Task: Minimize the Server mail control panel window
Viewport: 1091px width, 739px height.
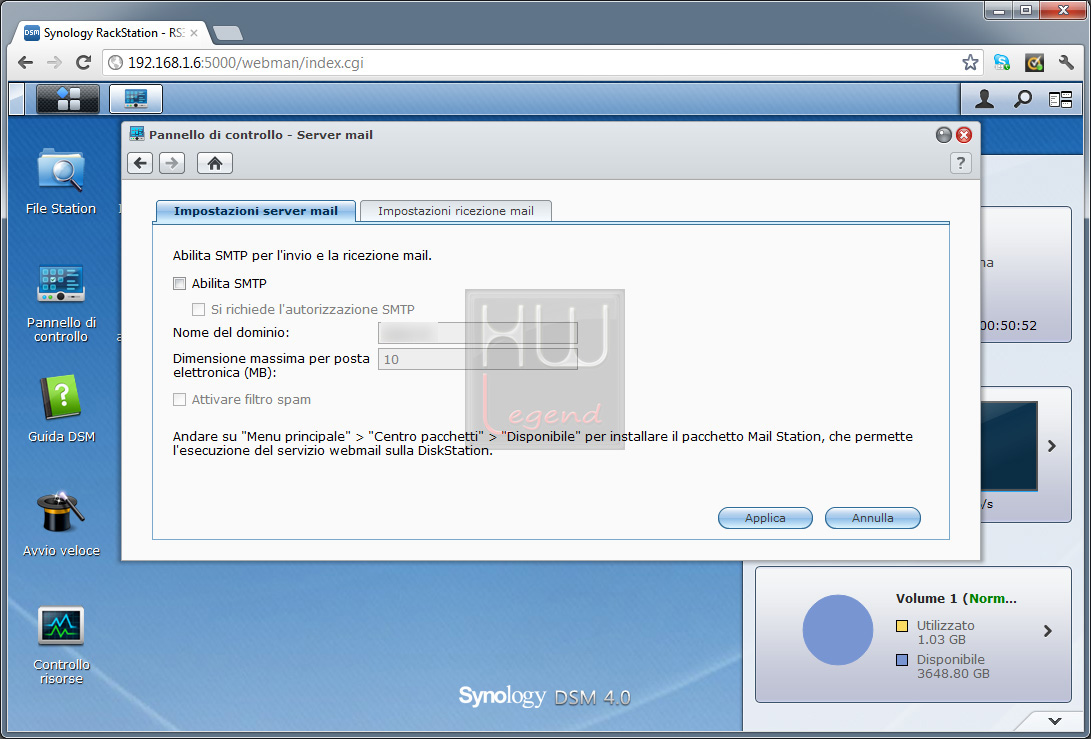Action: pyautogui.click(x=943, y=135)
